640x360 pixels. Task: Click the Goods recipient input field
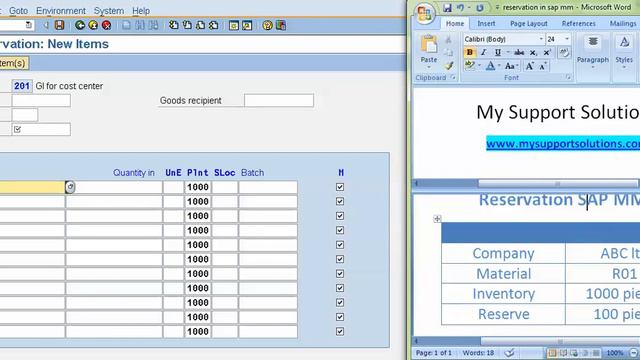click(279, 100)
